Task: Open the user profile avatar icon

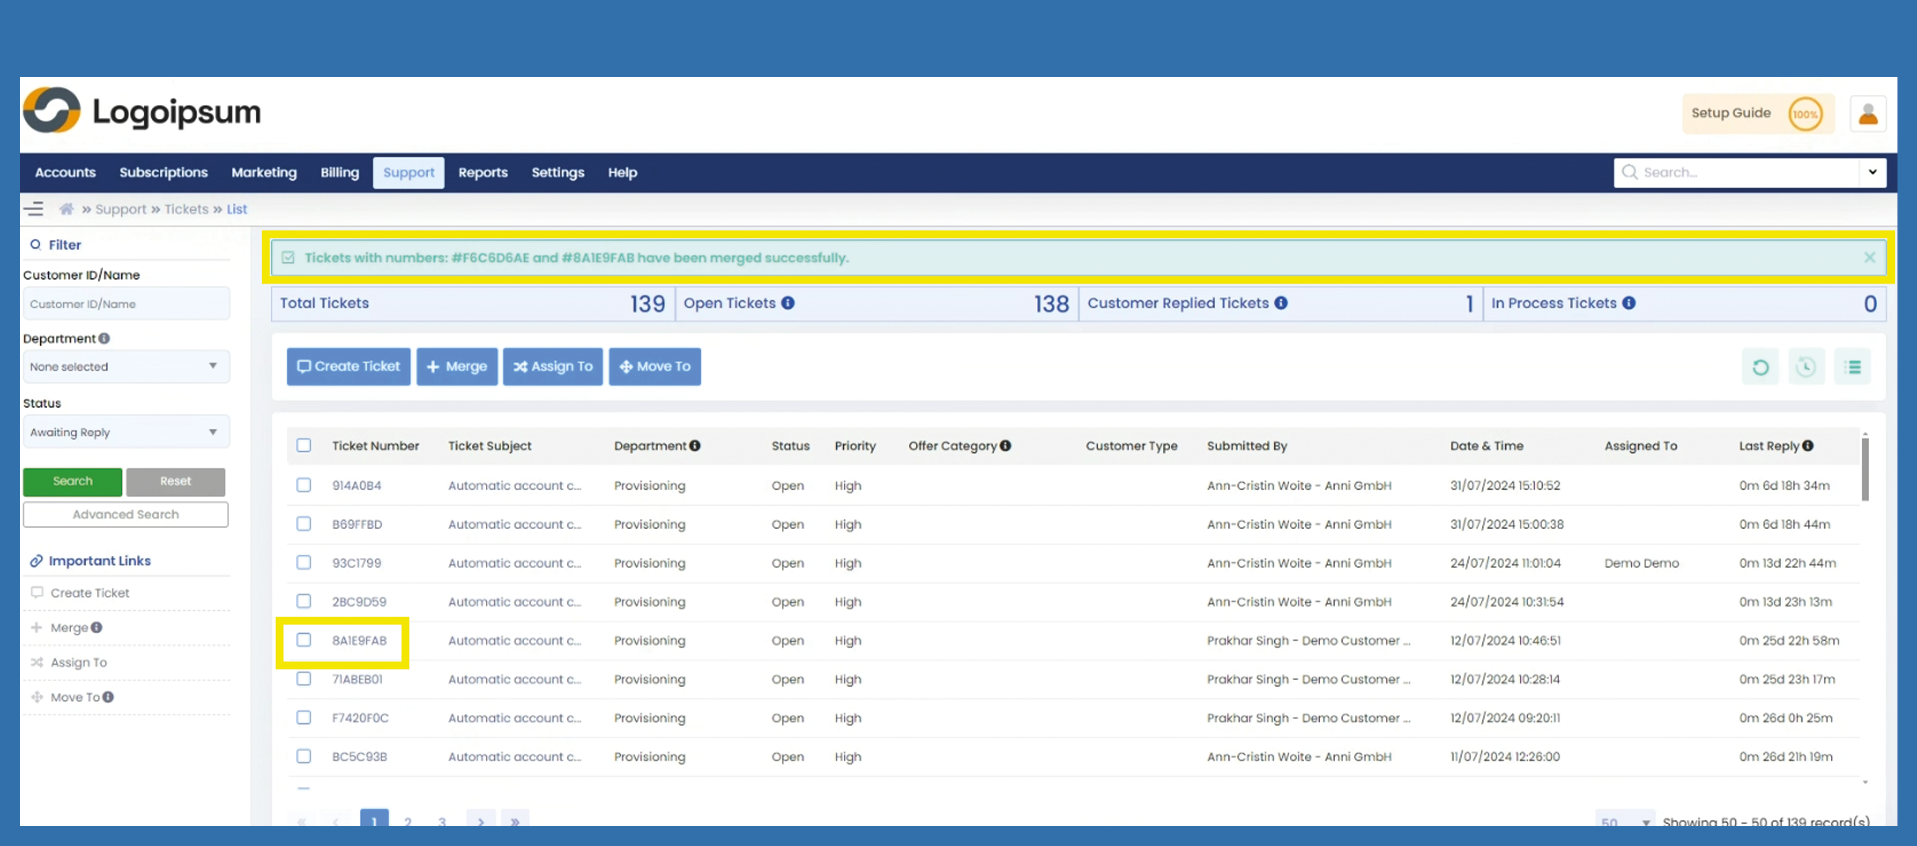Action: (x=1867, y=114)
